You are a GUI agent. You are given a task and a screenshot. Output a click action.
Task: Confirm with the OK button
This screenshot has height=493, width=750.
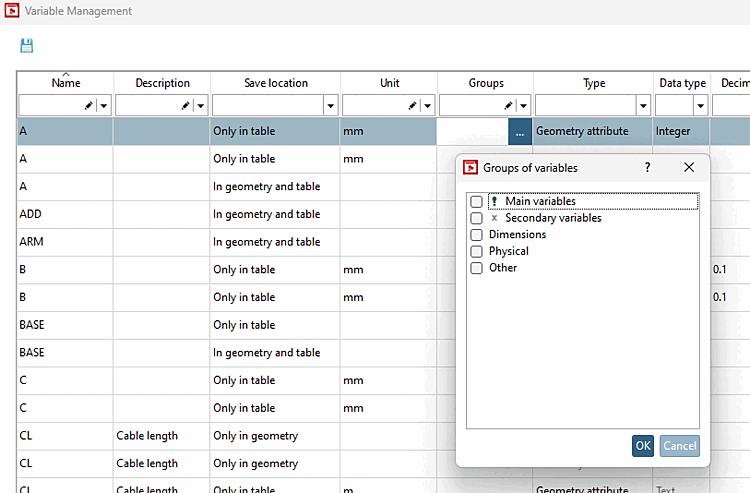pyautogui.click(x=642, y=446)
